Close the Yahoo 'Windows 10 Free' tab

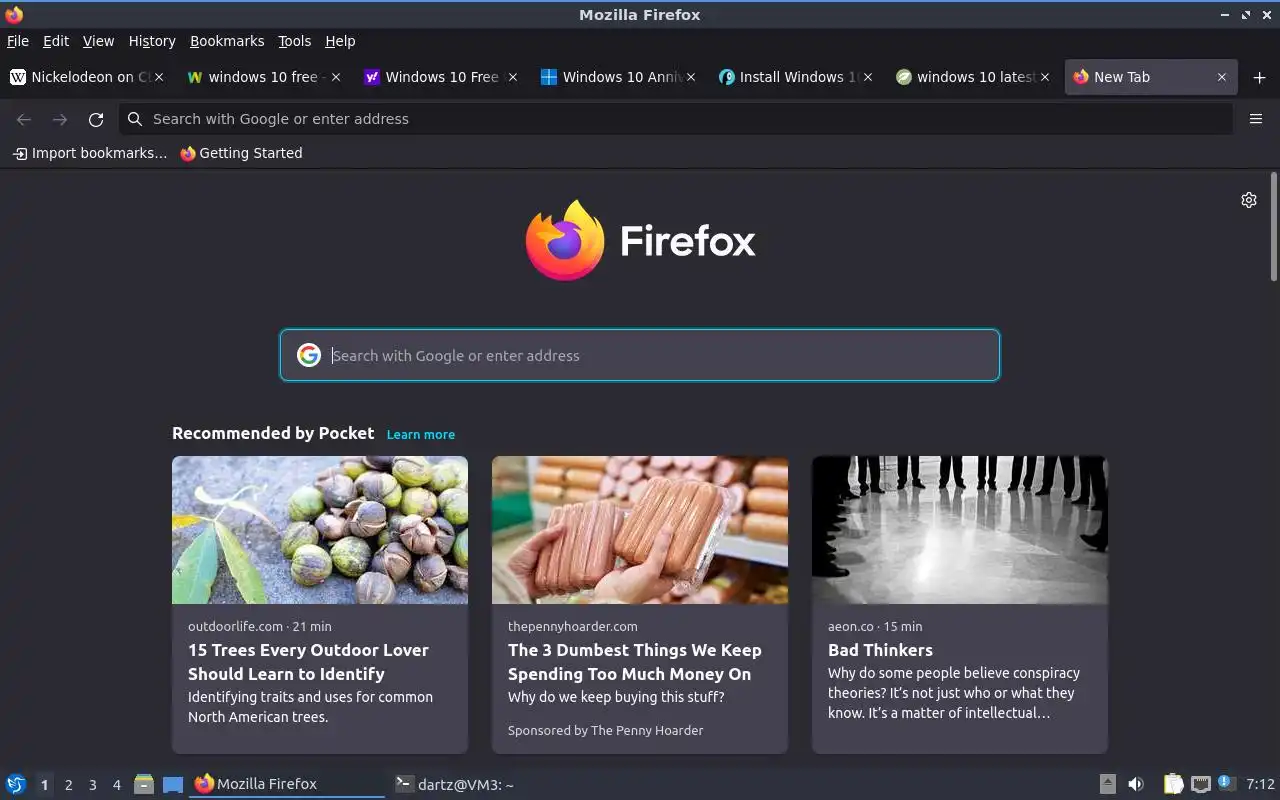tap(513, 77)
